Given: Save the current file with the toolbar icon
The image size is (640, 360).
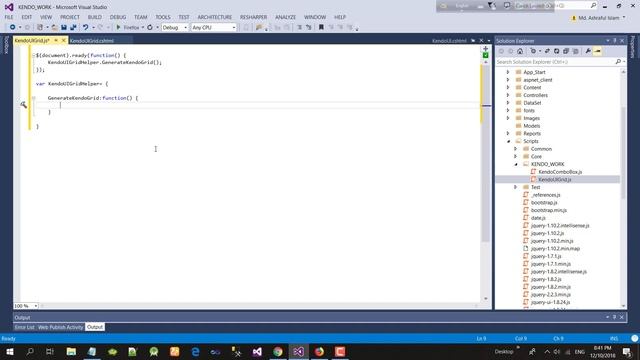Looking at the screenshot, I should 64,27.
